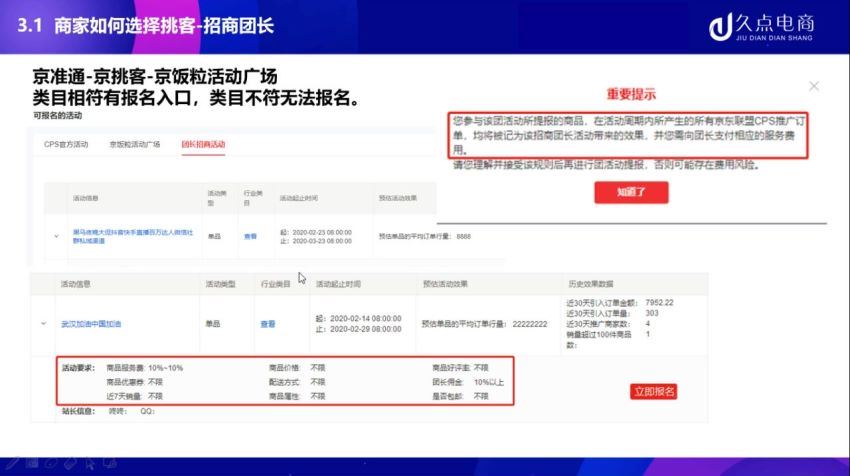Click the 团长佣金 10%以上 requirement

tap(468, 382)
